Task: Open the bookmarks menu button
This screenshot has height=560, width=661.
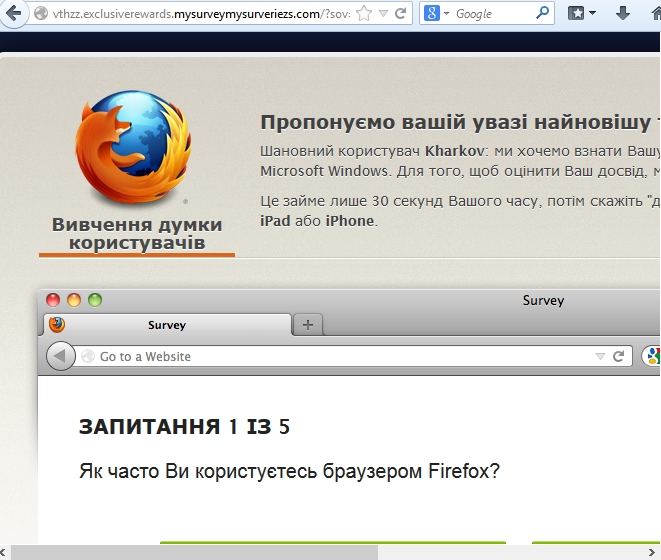Action: click(582, 14)
